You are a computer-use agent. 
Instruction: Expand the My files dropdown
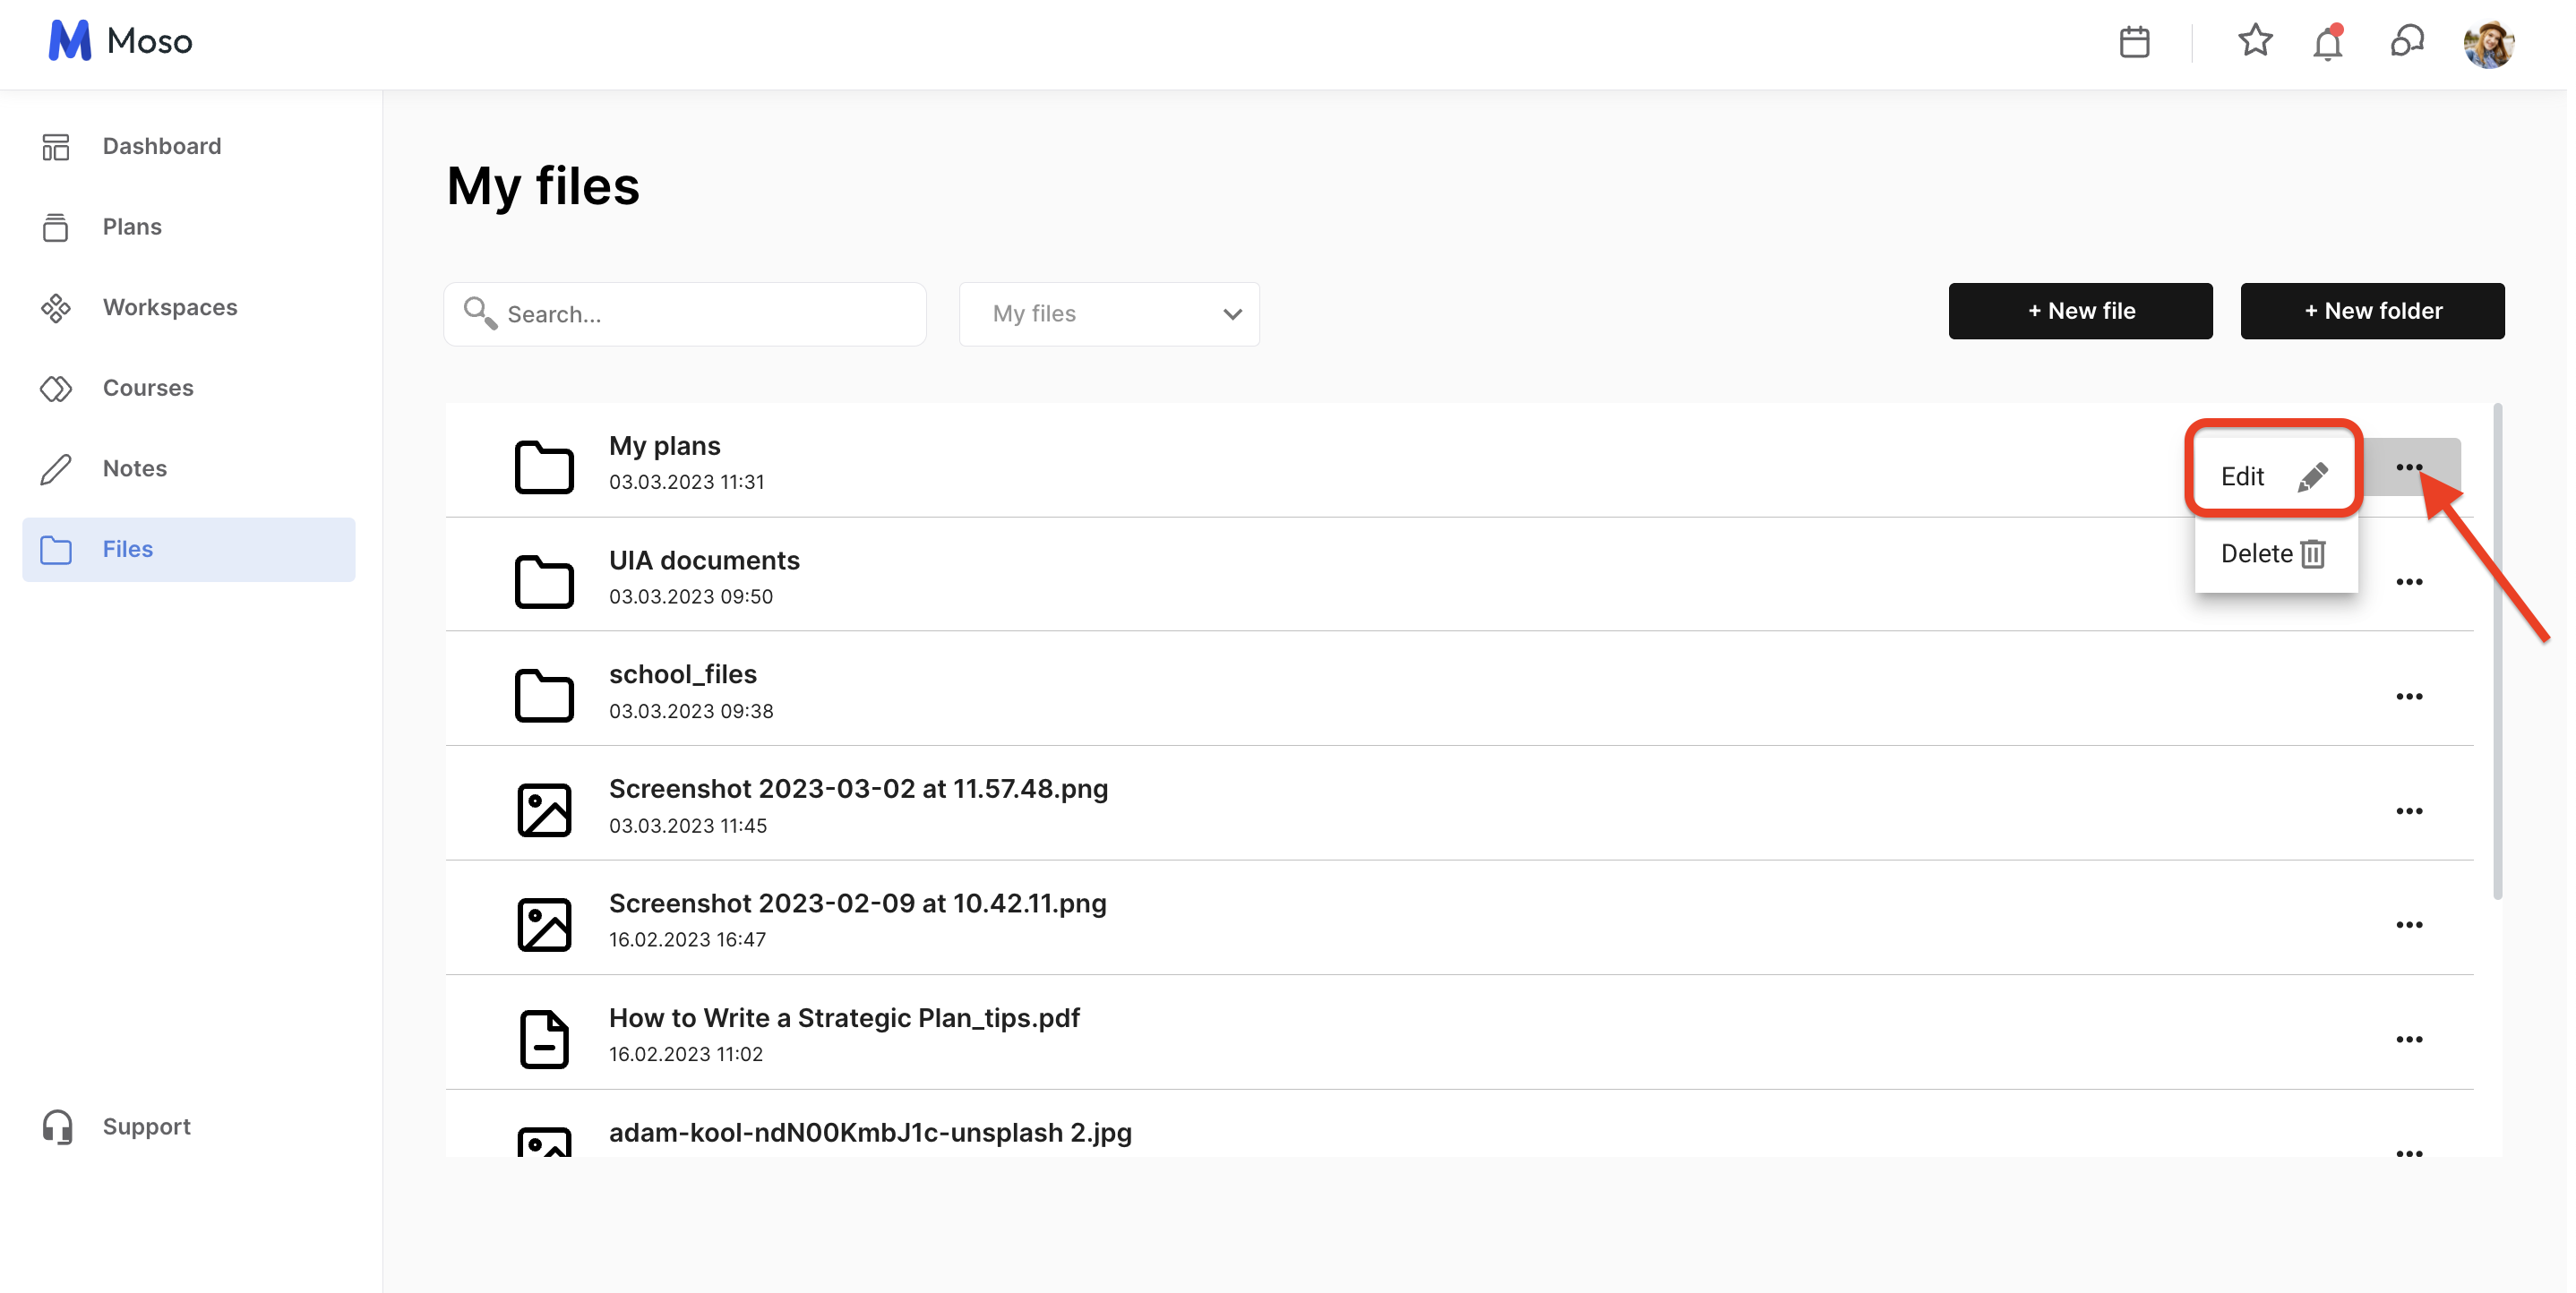click(1108, 314)
